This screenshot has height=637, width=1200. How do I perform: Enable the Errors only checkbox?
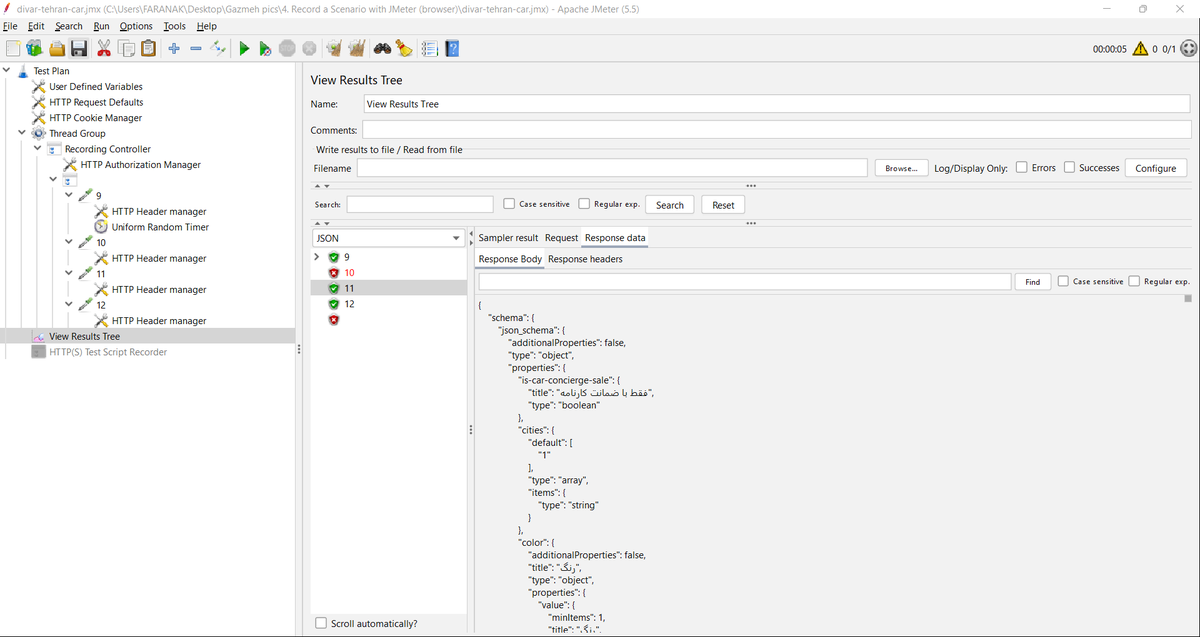pos(1022,168)
